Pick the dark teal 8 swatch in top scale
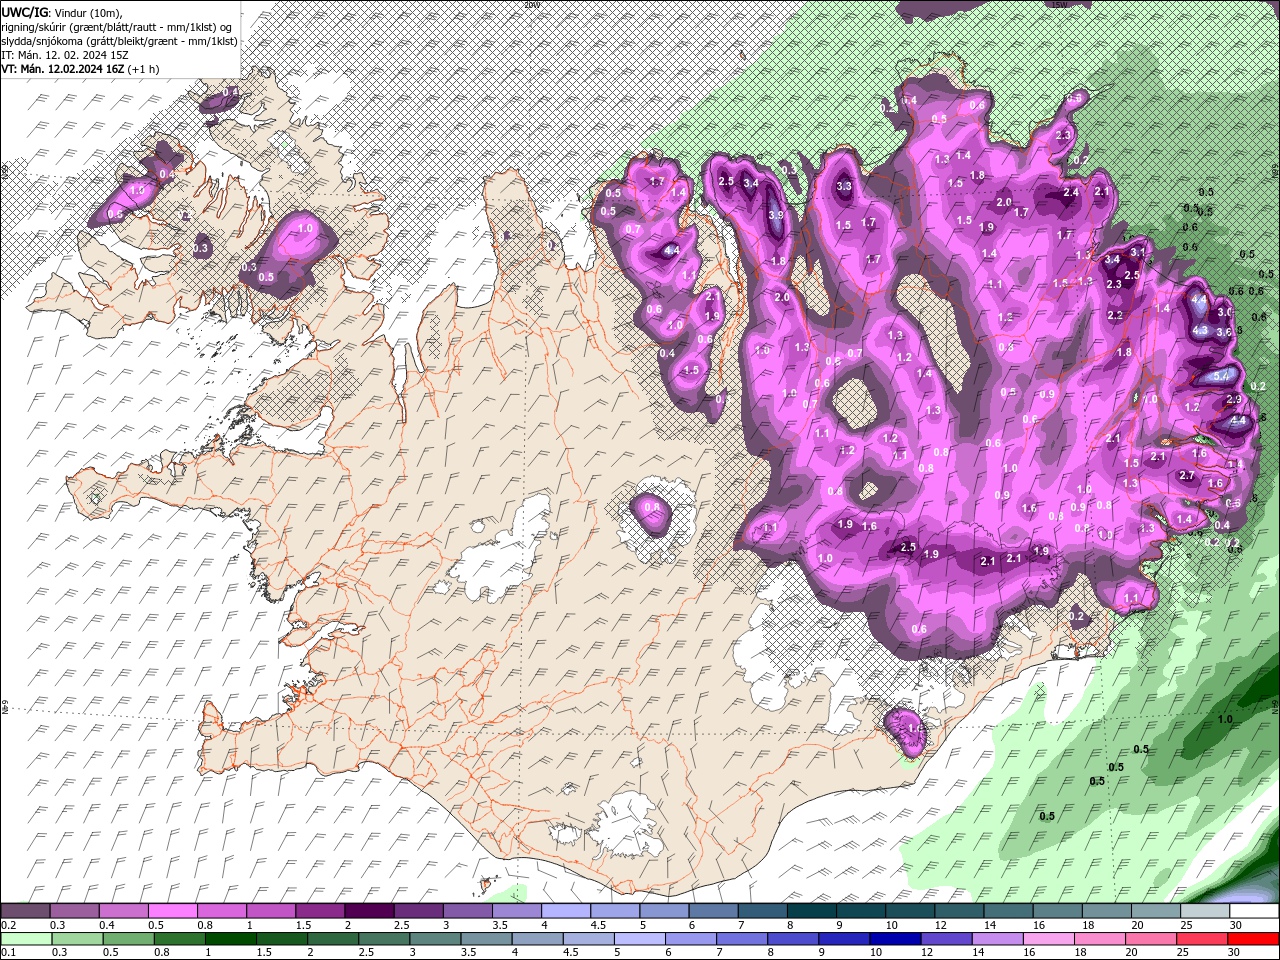The image size is (1280, 960). click(x=810, y=911)
